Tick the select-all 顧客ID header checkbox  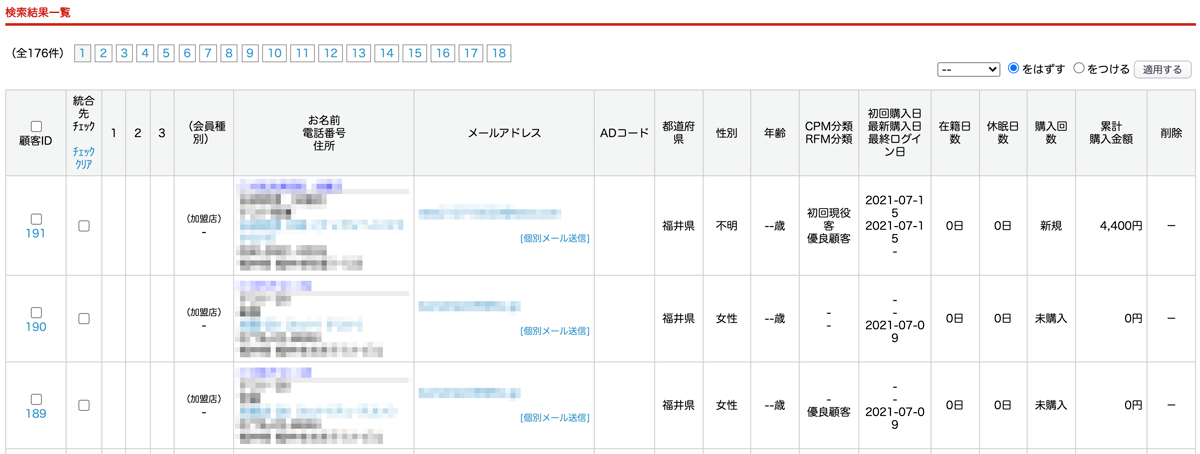[36, 126]
